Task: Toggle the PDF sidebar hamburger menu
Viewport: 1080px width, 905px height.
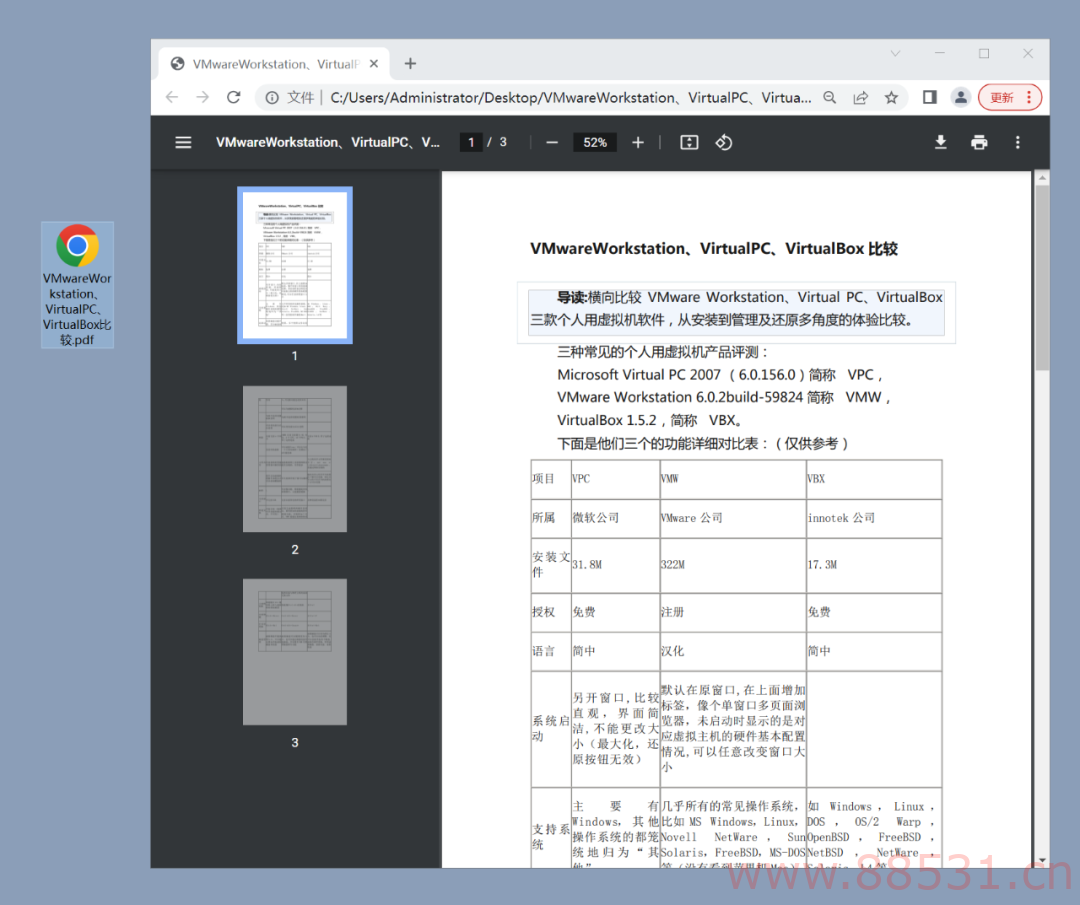Action: pyautogui.click(x=183, y=143)
